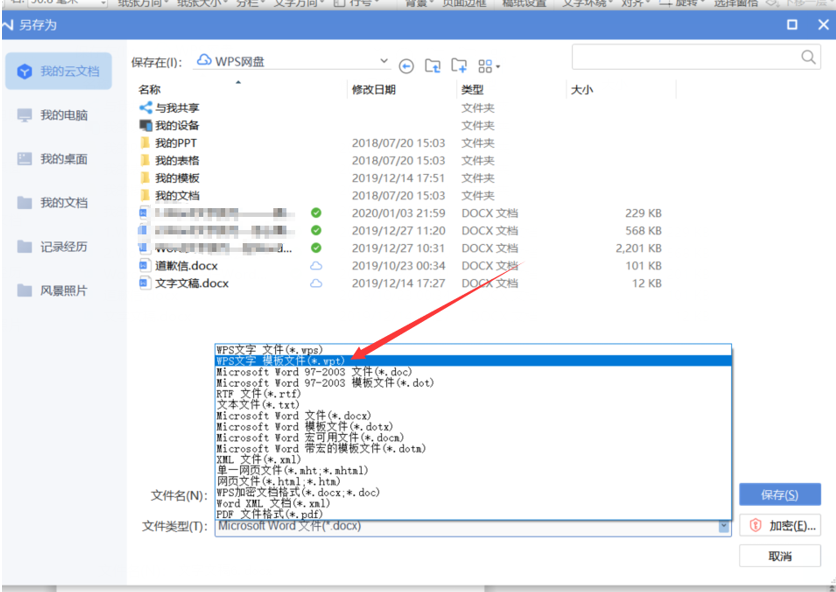Select 单一网页文件(*.mht;*.mhtml) format
836x592 pixels.
[x=473, y=470]
